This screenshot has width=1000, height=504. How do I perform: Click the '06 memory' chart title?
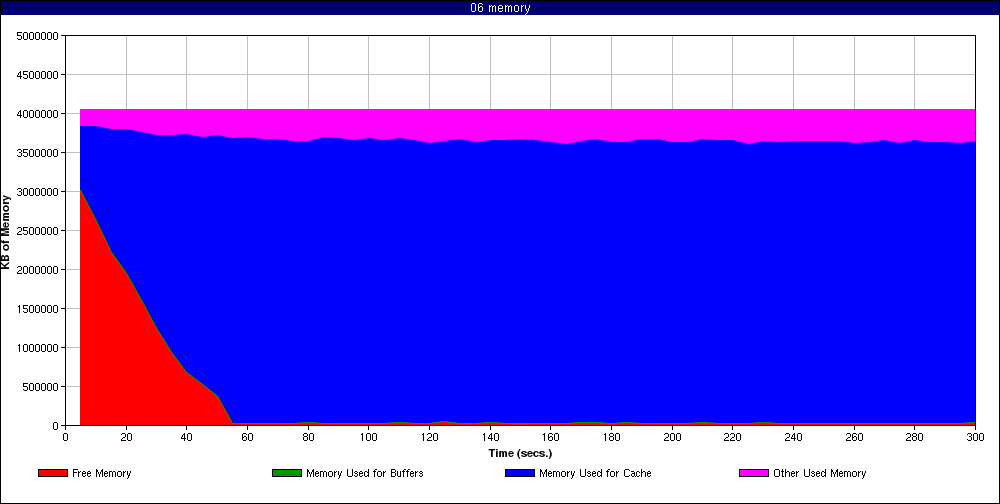pos(500,8)
